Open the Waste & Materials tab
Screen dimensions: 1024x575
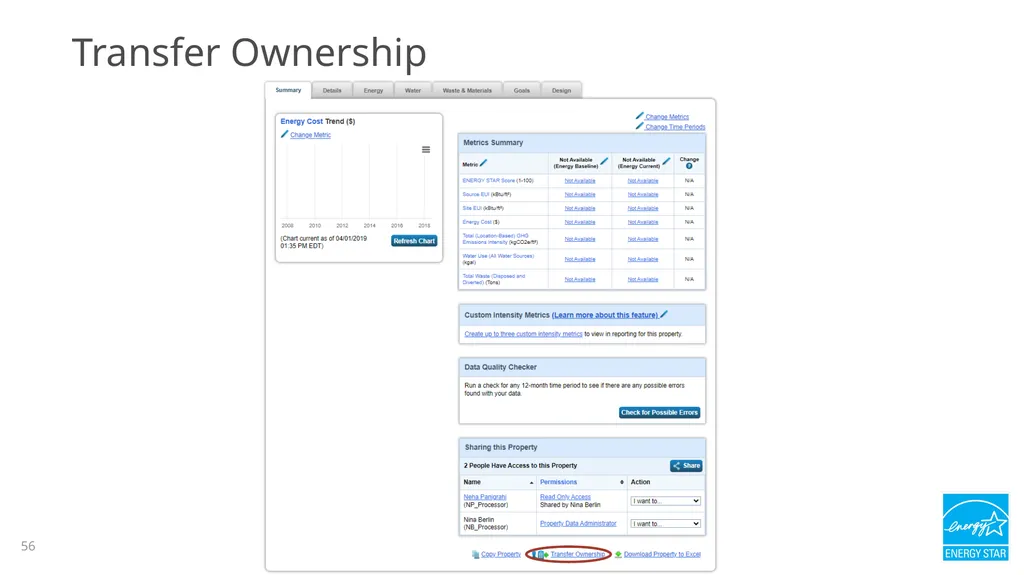click(x=467, y=91)
